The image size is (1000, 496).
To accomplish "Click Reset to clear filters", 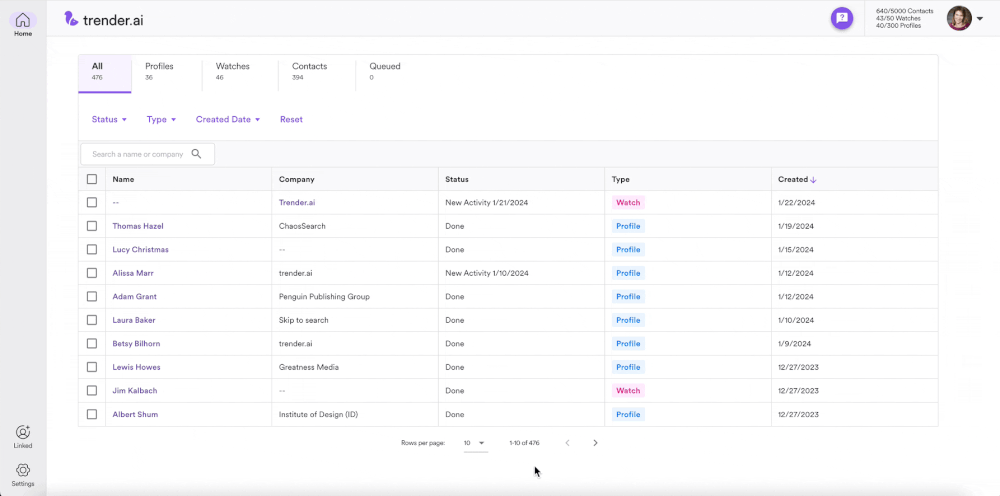I will 291,119.
